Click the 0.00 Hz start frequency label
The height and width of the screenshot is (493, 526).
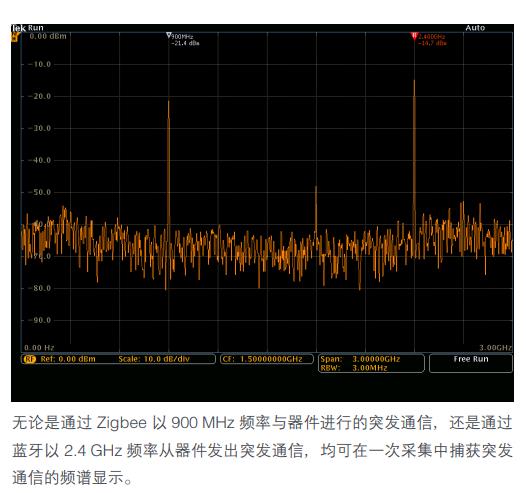pyautogui.click(x=39, y=347)
